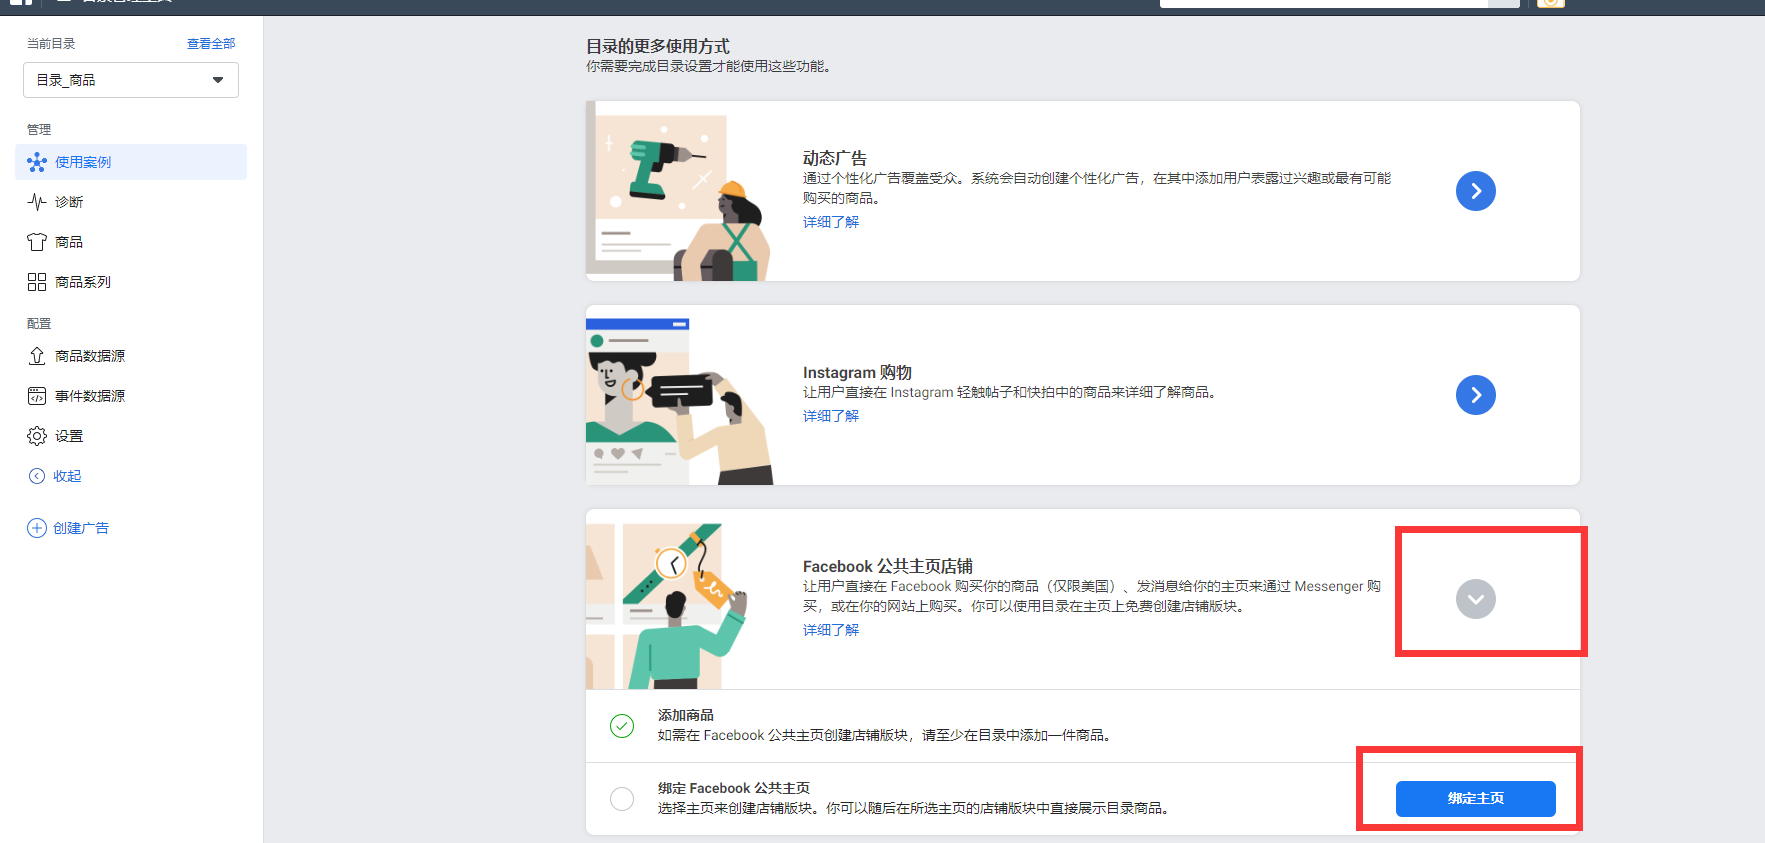The image size is (1765, 843).
Task: Click the 创建广告 plus icon
Action: 37,528
